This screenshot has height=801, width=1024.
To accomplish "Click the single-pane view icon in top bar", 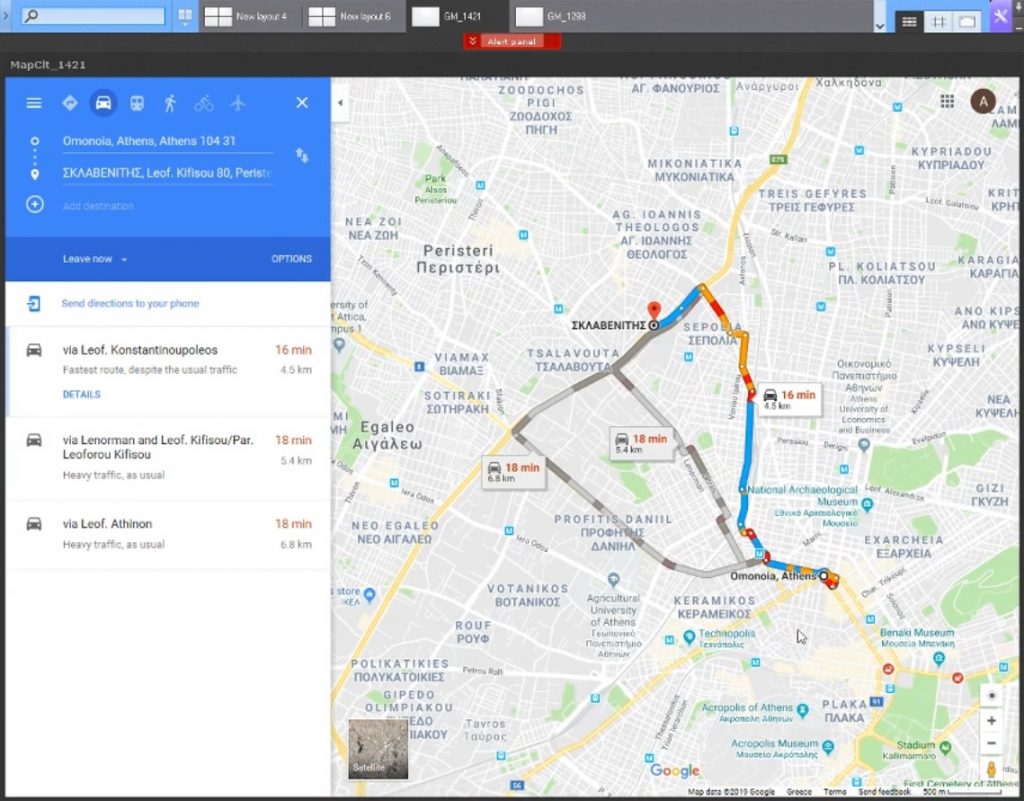I will click(967, 22).
